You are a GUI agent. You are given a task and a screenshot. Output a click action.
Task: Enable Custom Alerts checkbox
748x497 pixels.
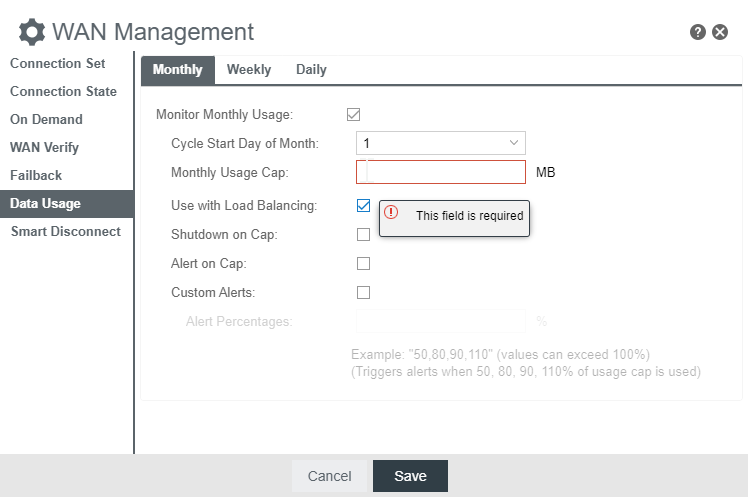pyautogui.click(x=364, y=292)
